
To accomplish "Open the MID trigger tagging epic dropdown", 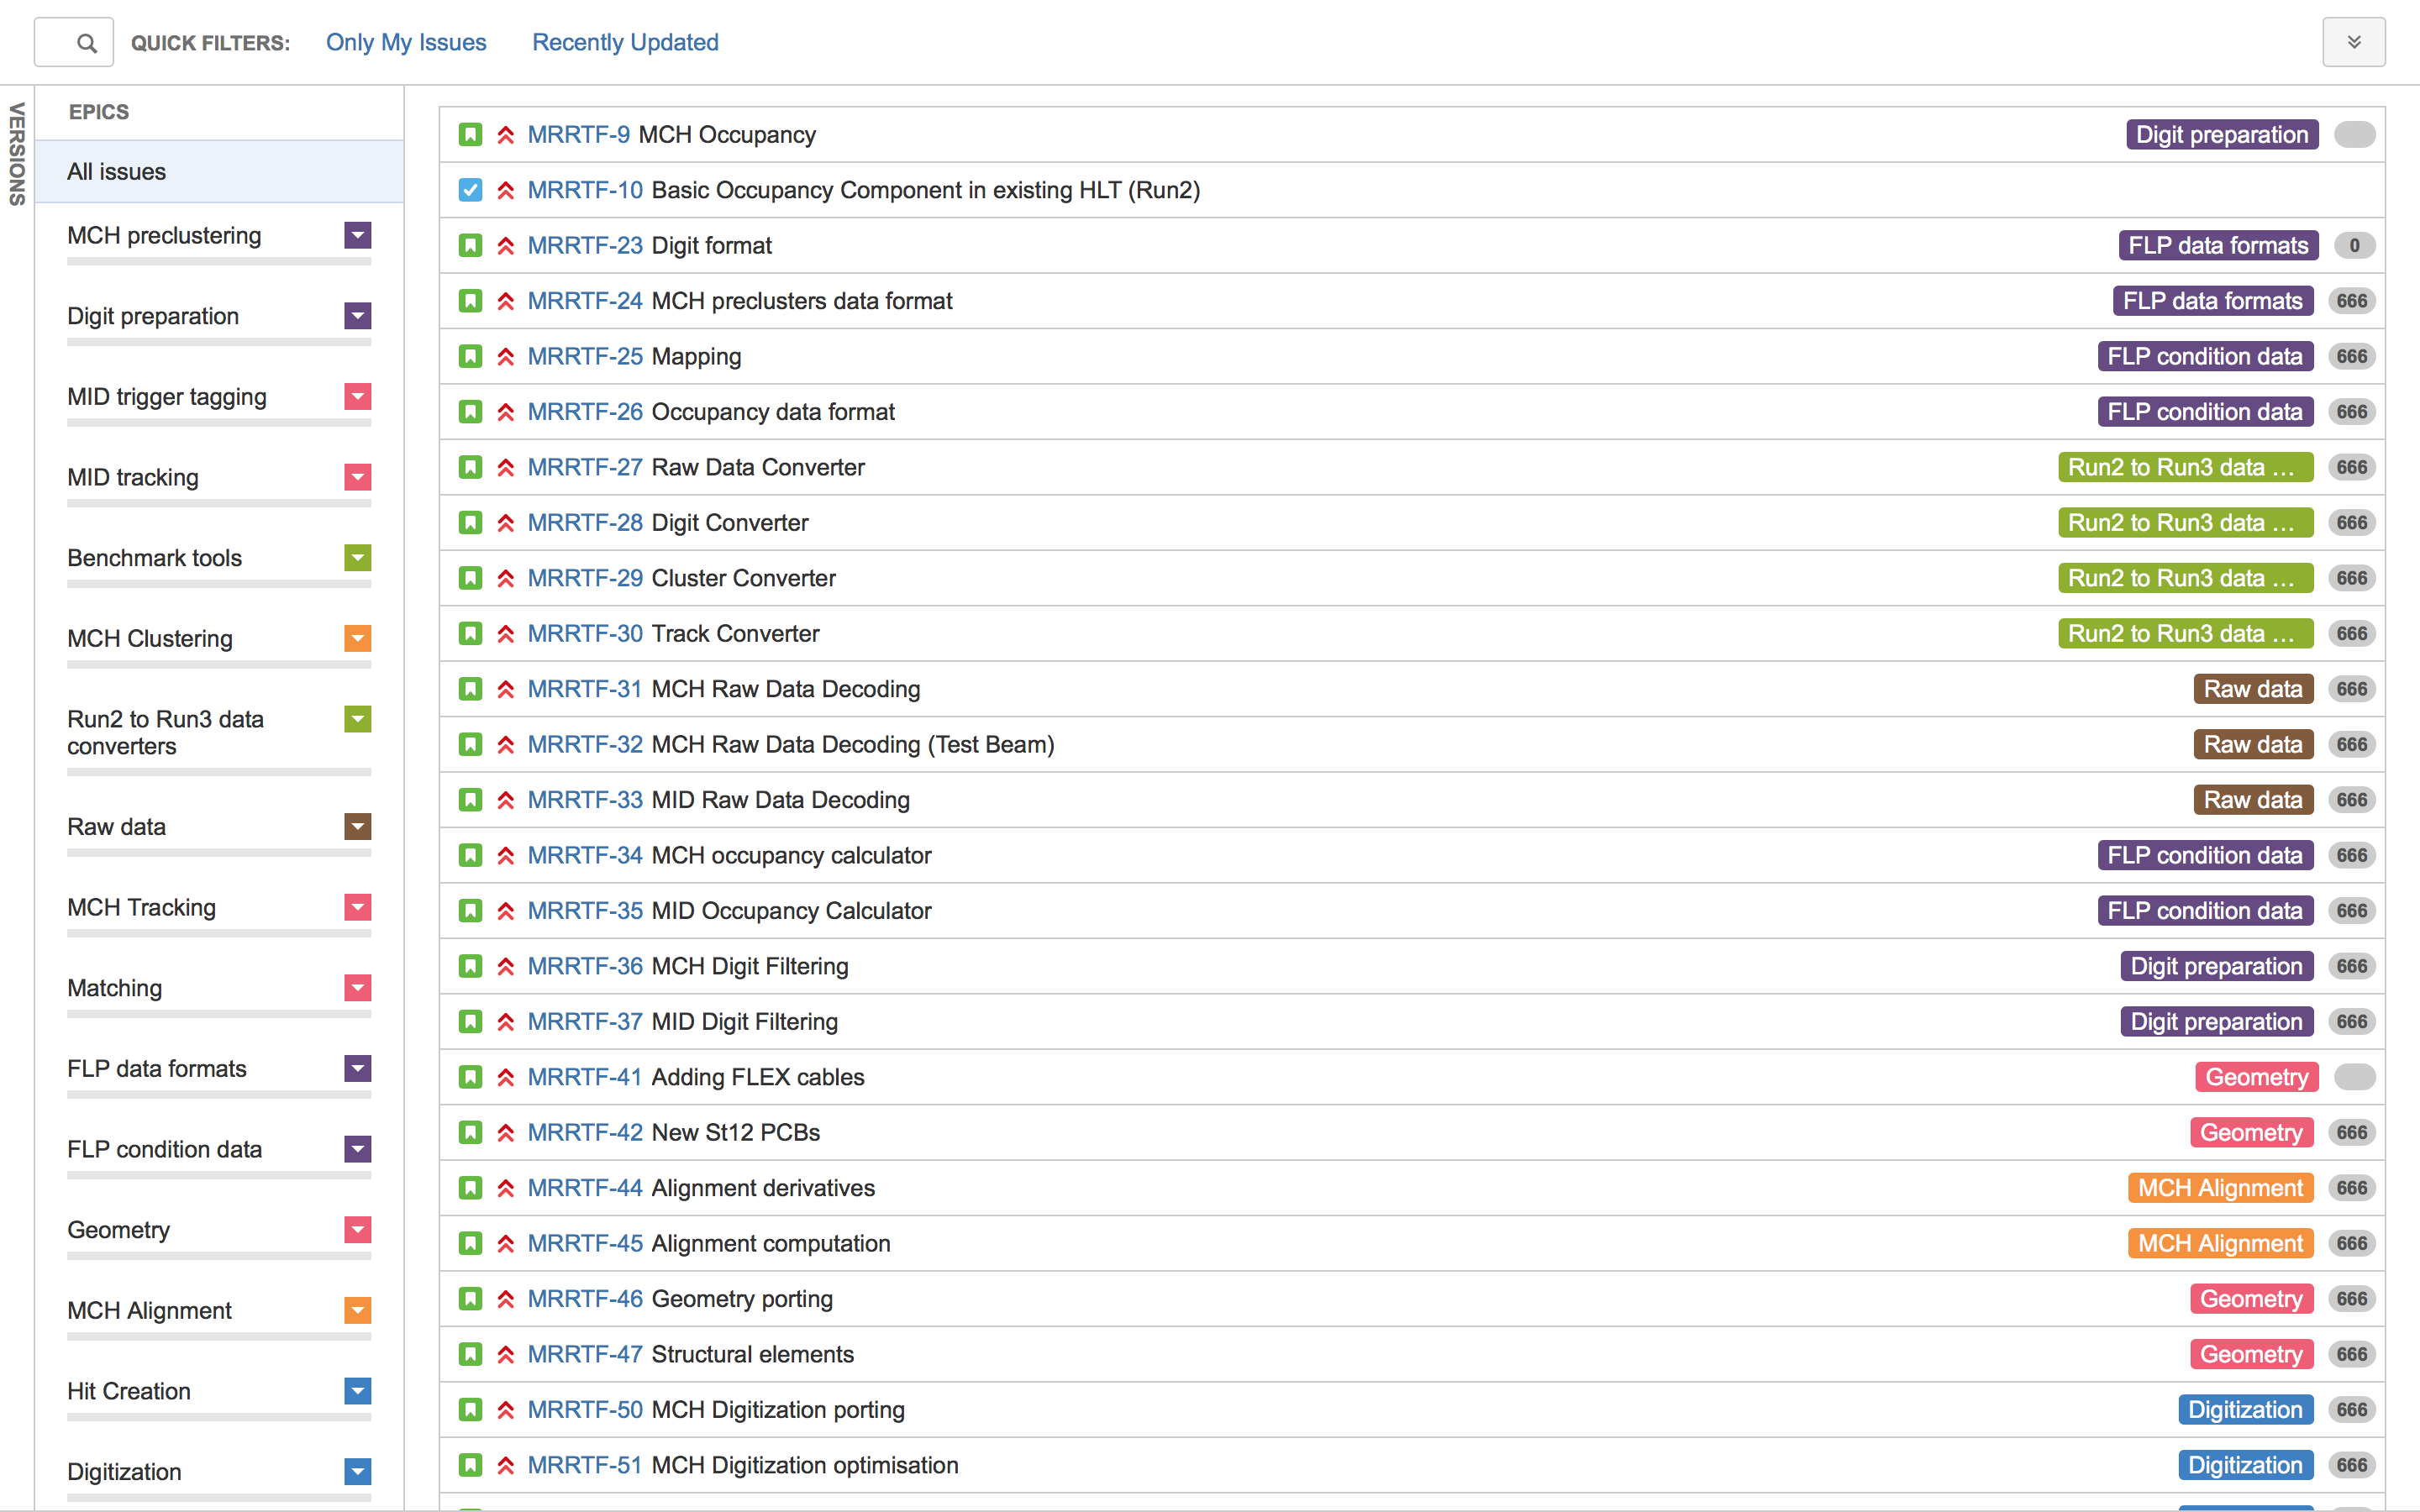I will click(358, 396).
